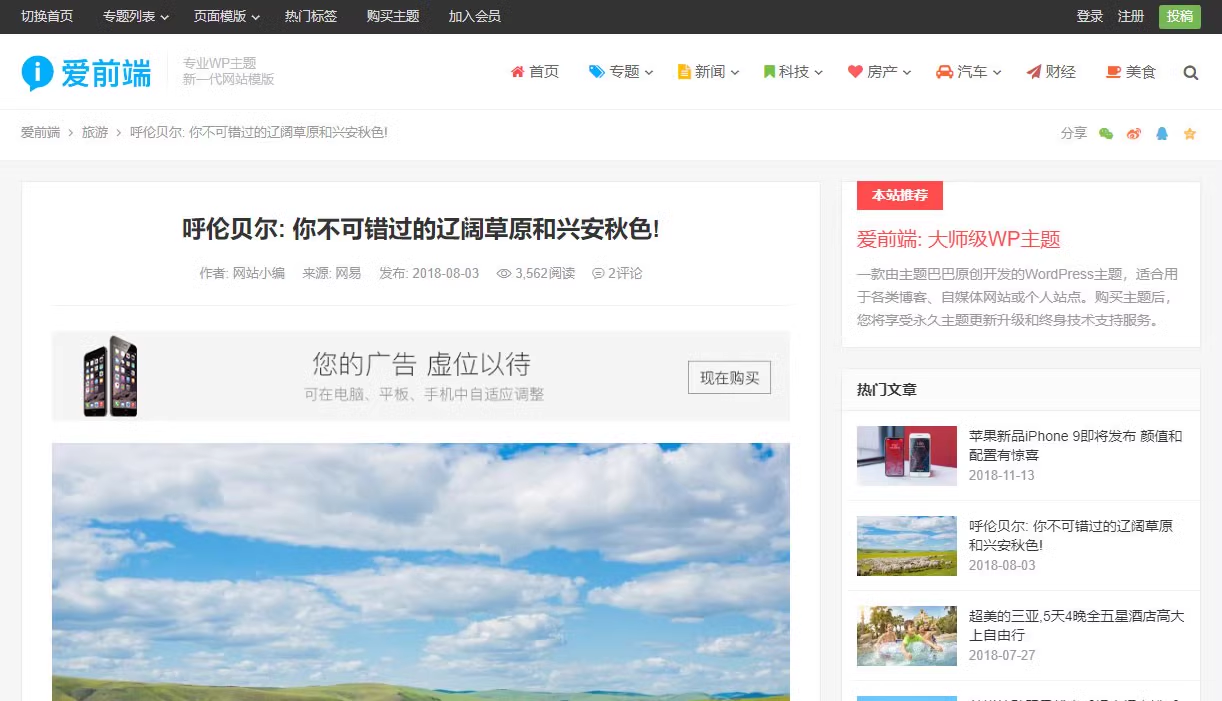Click the large grassland sky article image
This screenshot has height=701, width=1222.
coord(421,572)
